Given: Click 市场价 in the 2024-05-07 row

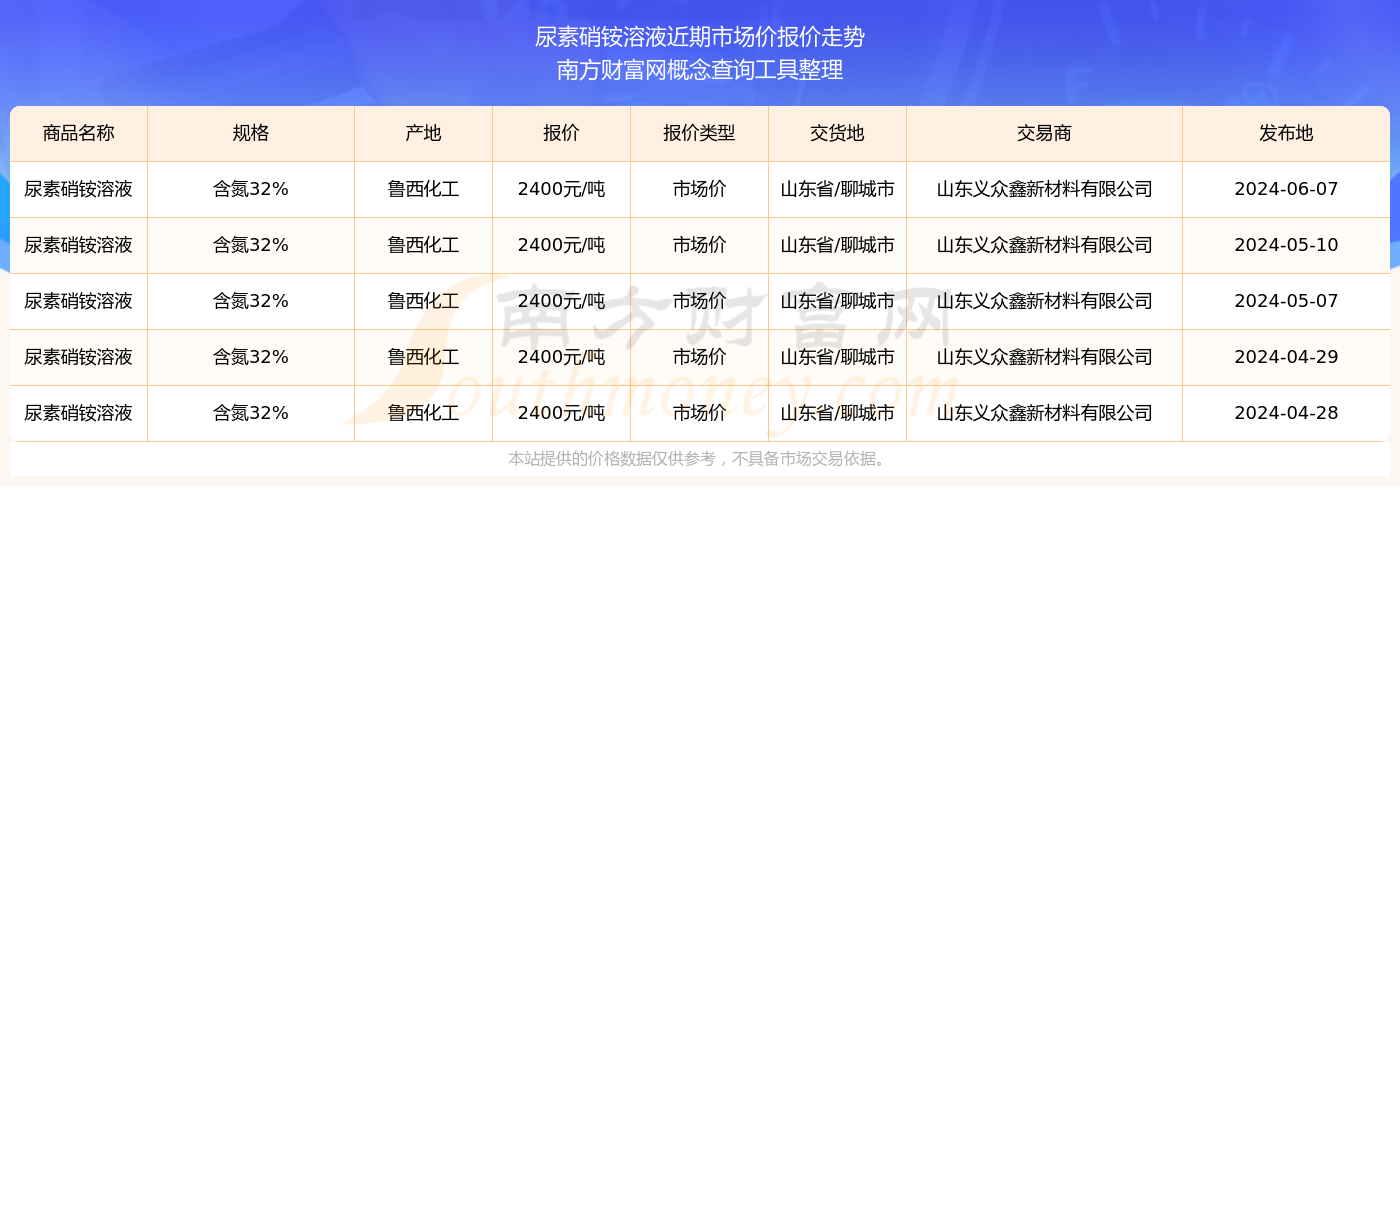Looking at the screenshot, I should (699, 301).
